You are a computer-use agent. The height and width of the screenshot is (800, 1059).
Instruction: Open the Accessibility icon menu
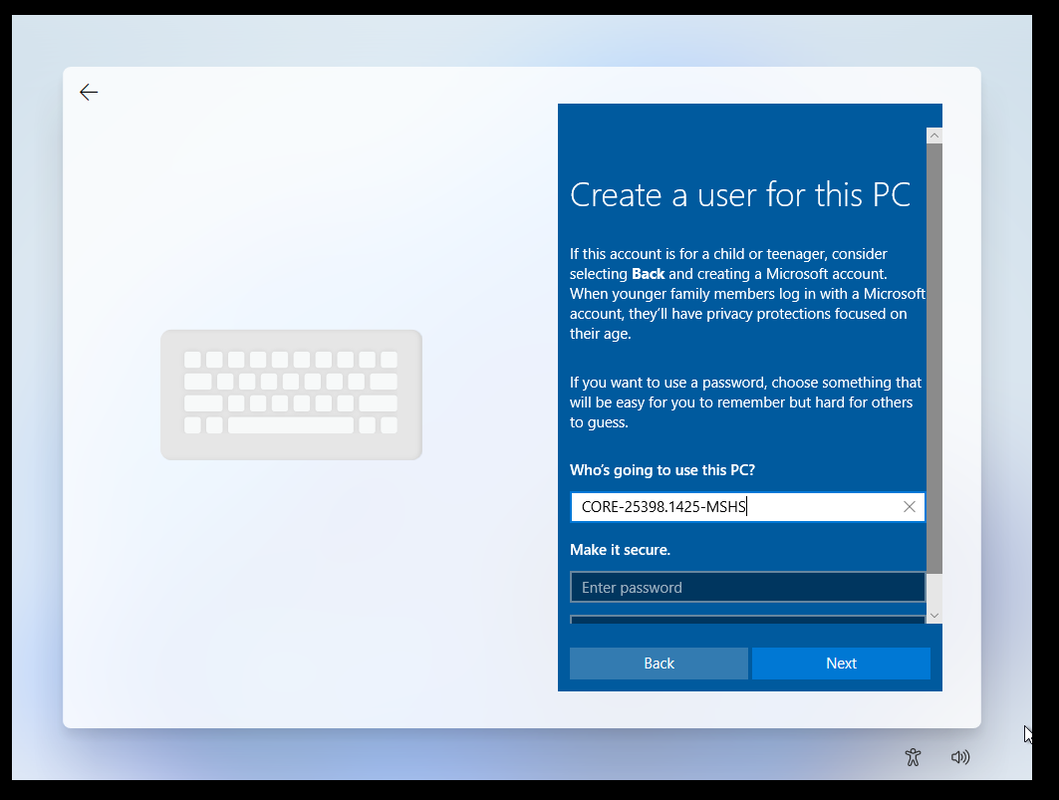click(x=913, y=757)
